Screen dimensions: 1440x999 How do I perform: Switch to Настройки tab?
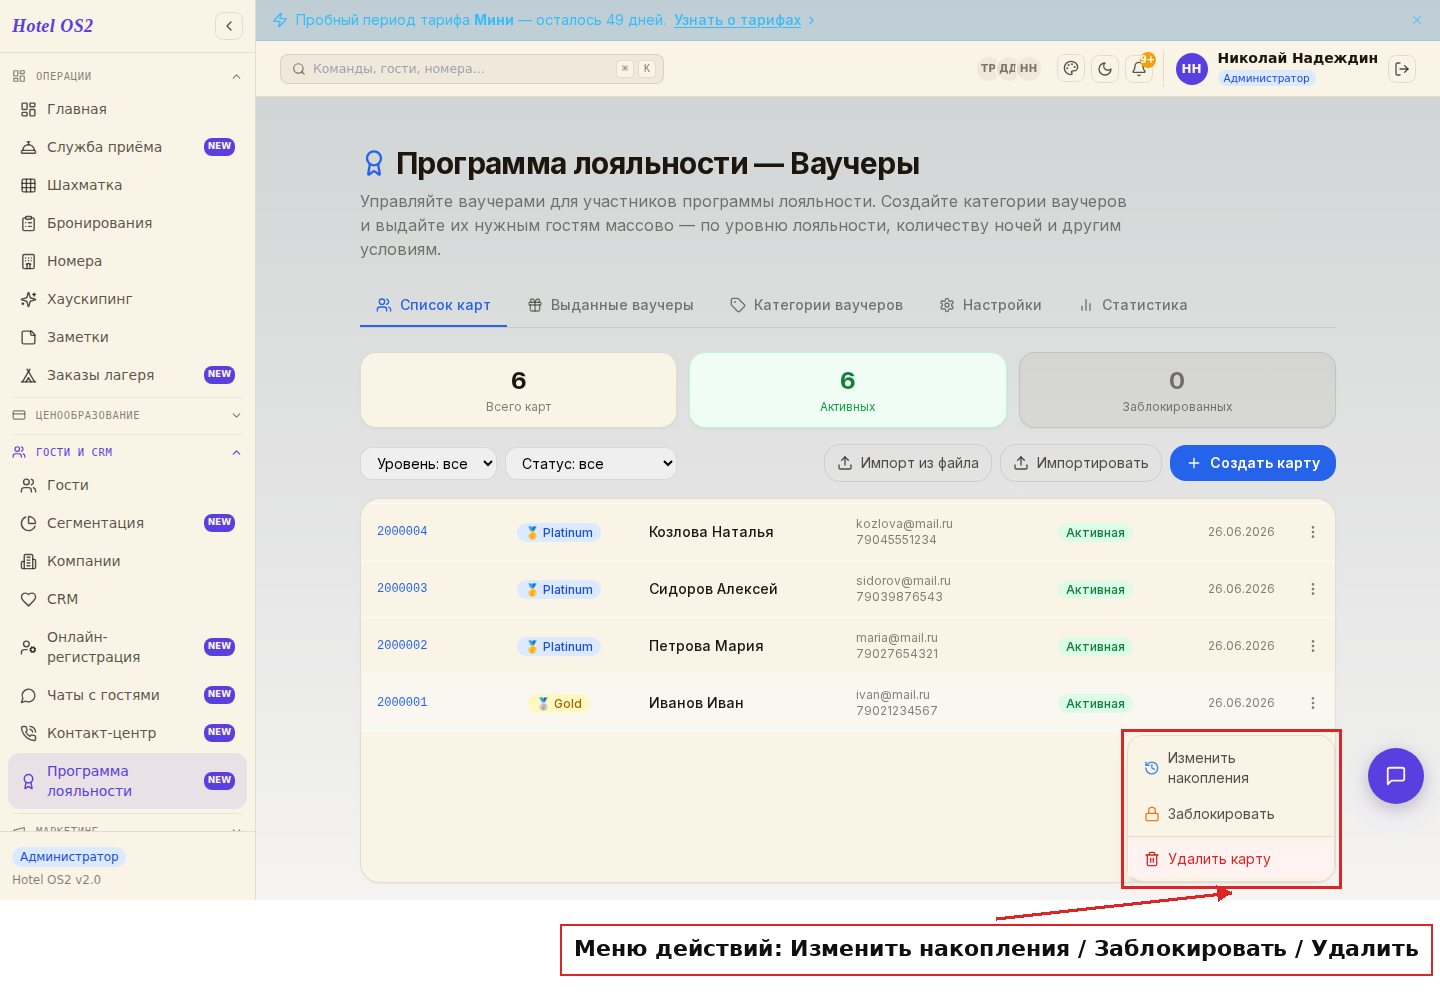[990, 305]
